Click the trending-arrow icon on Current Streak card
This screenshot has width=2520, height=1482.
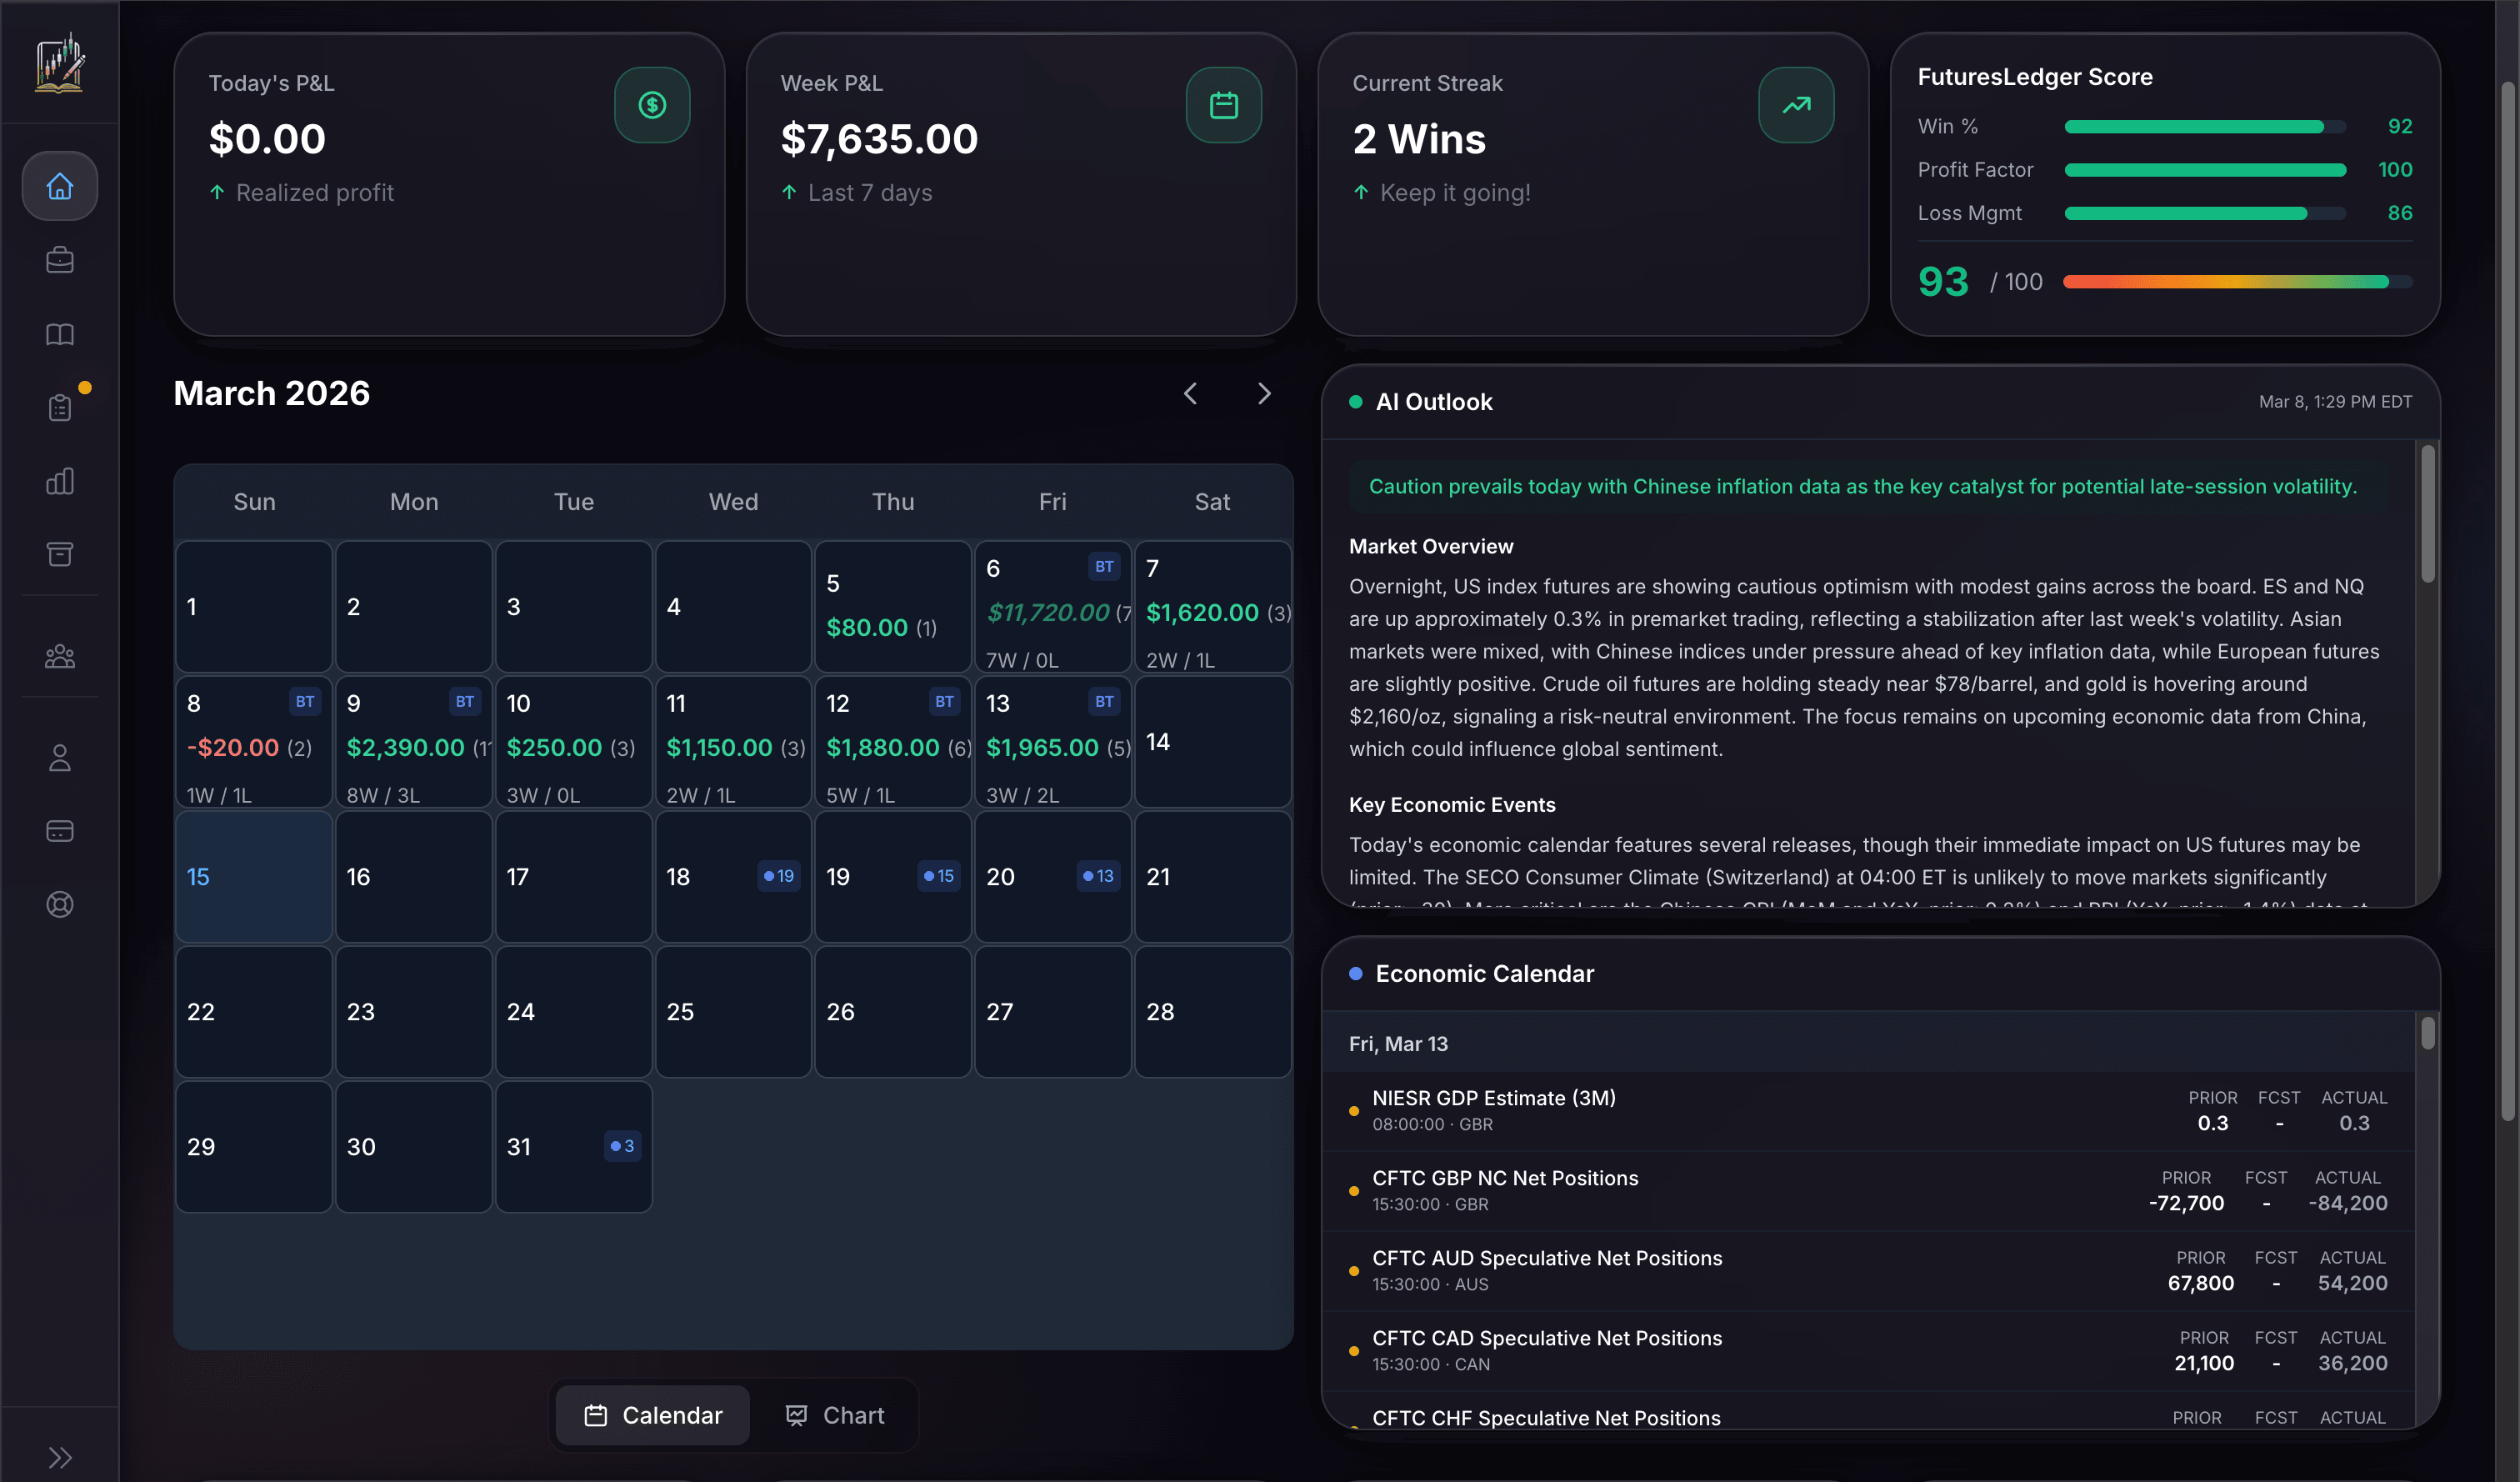pyautogui.click(x=1795, y=104)
